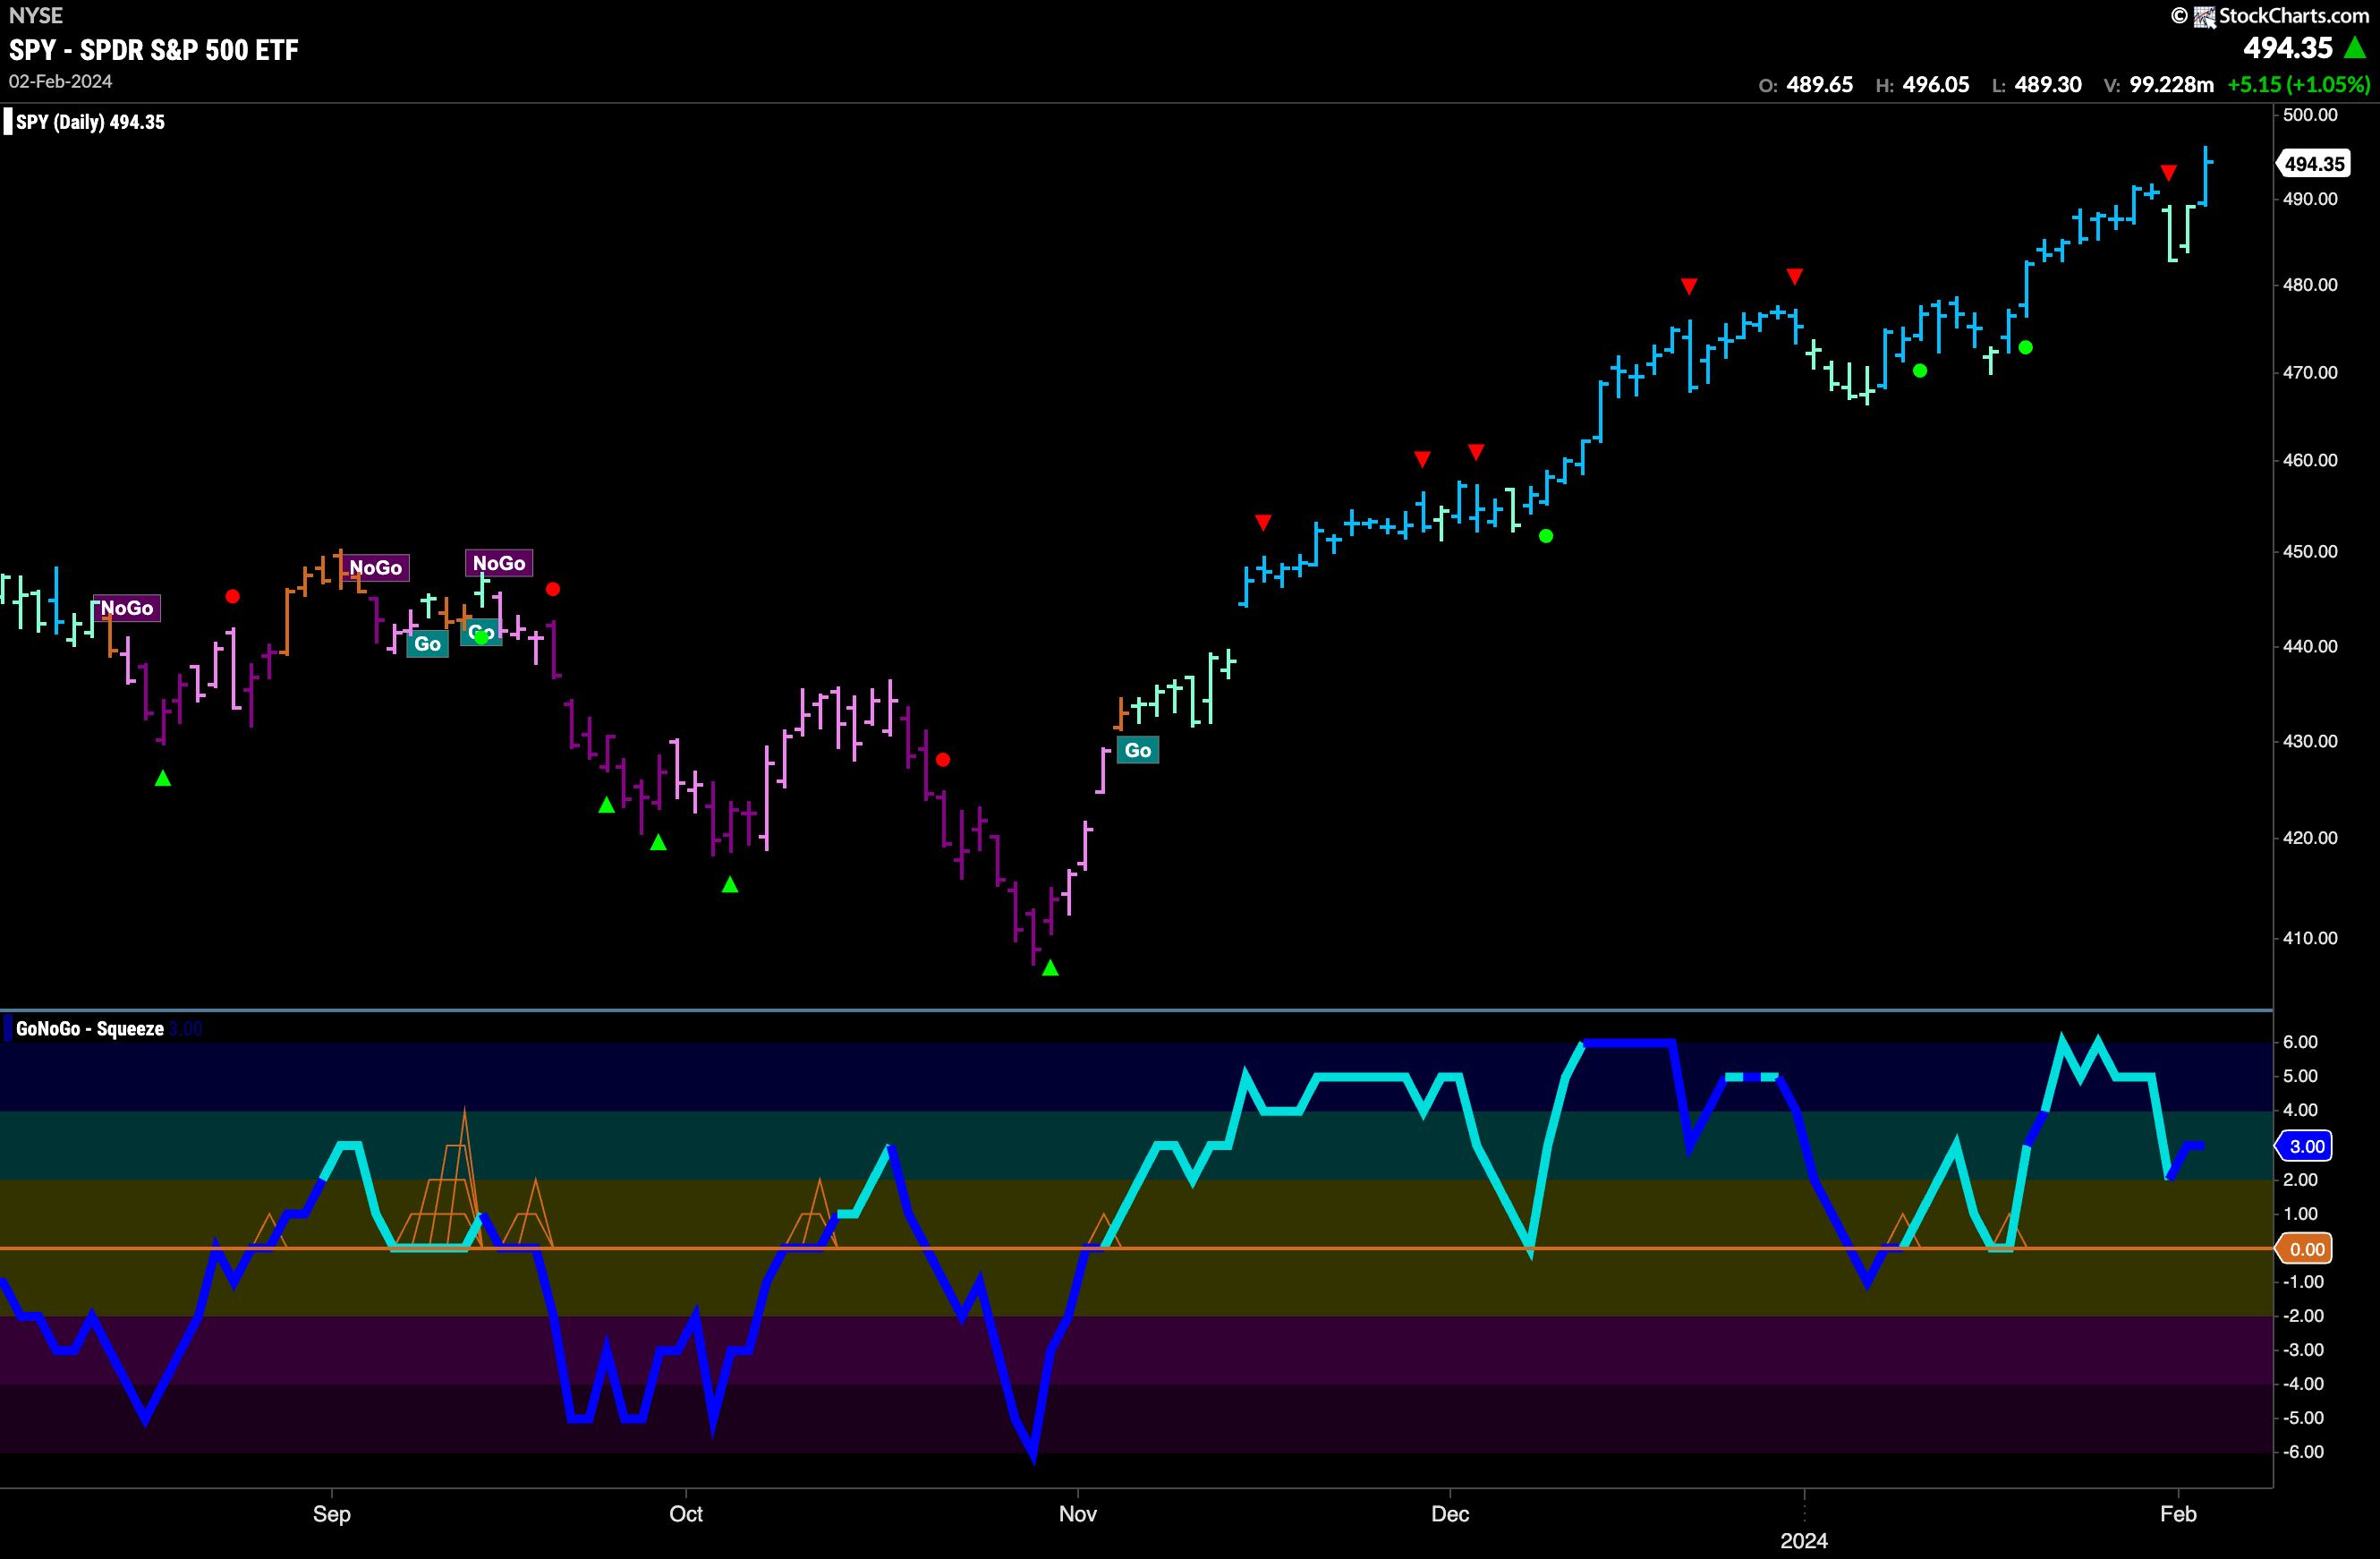Screen dimensions: 2380x1559
Task: Click the 450.00 price axis label
Action: coord(2310,551)
